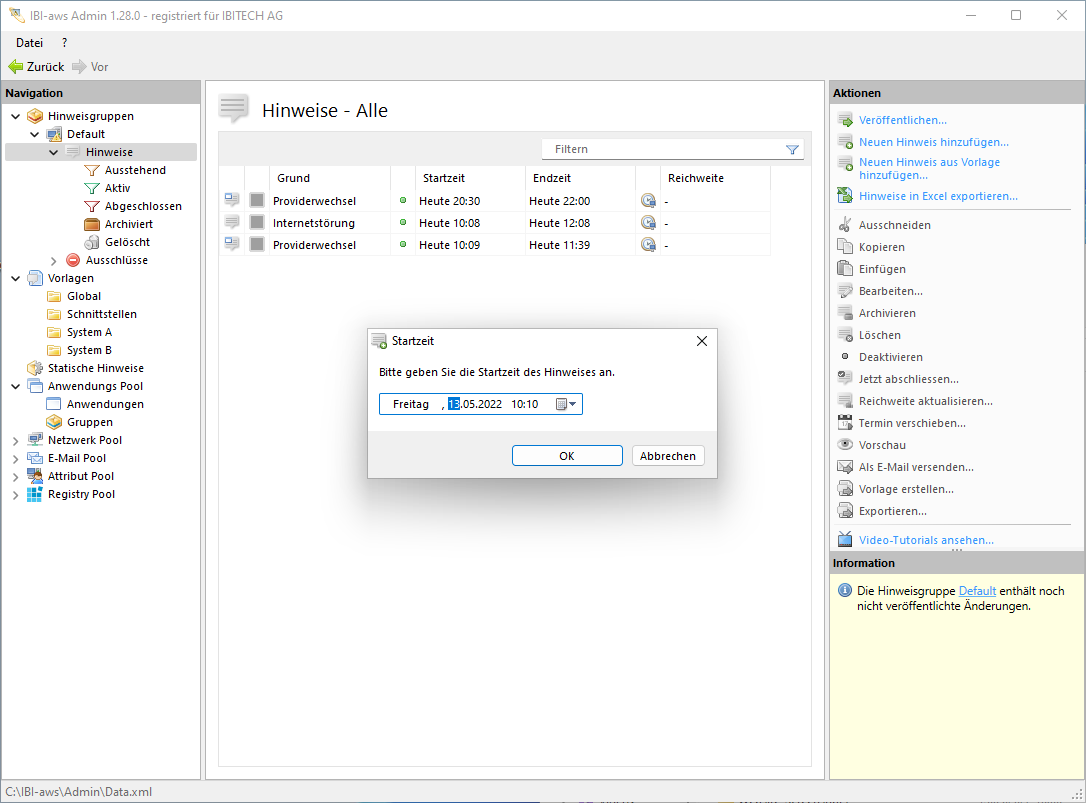Open the Datei menu

point(29,43)
